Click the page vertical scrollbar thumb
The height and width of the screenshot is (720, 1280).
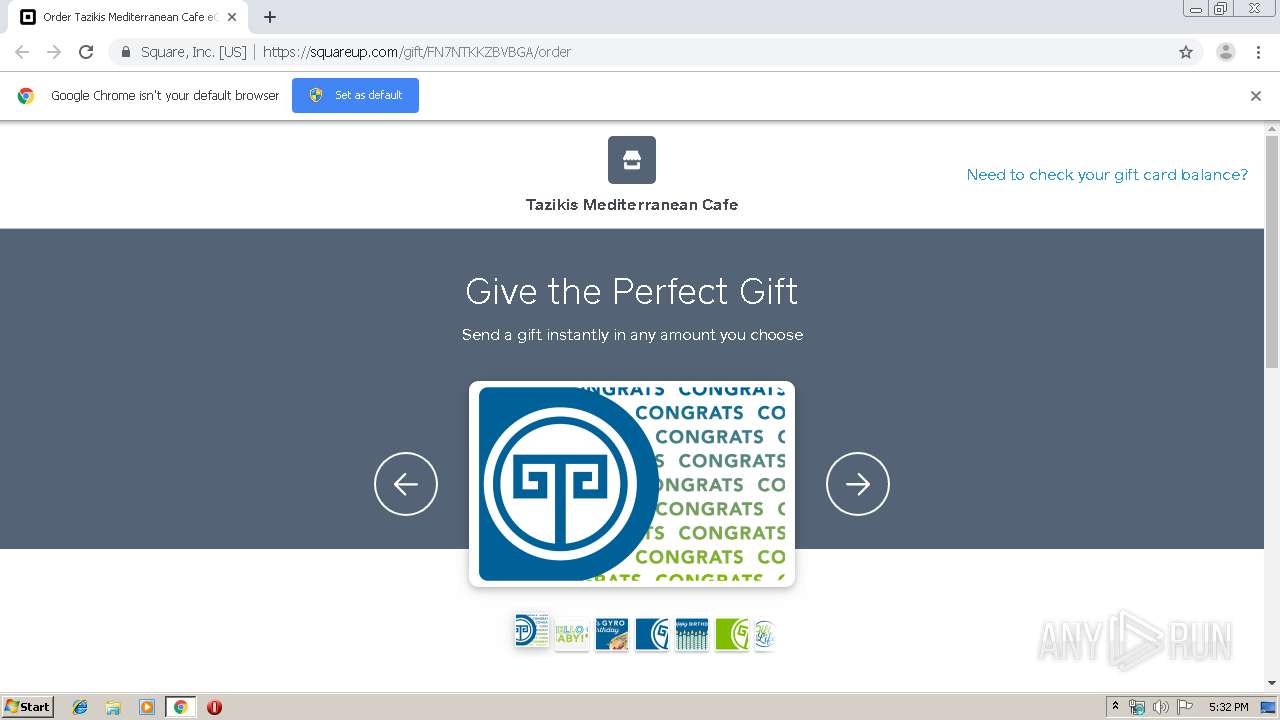coord(1272,252)
